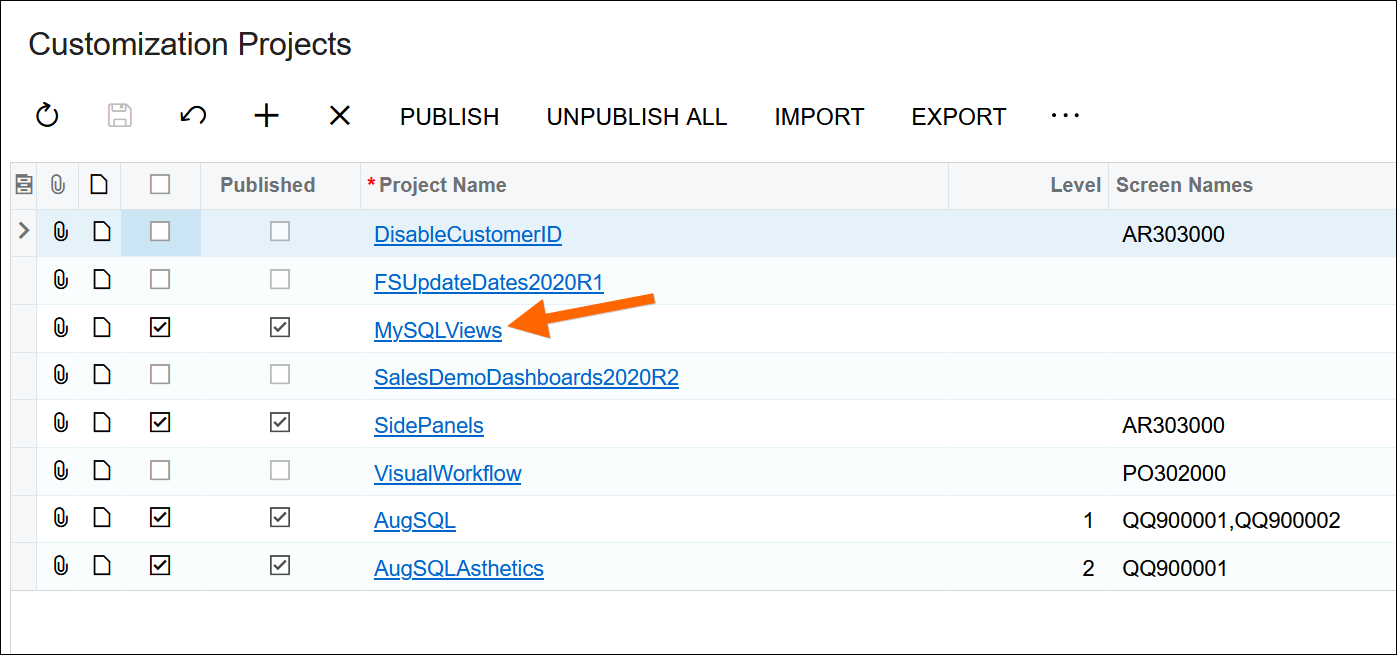Click the Save icon in the toolbar

(x=120, y=115)
